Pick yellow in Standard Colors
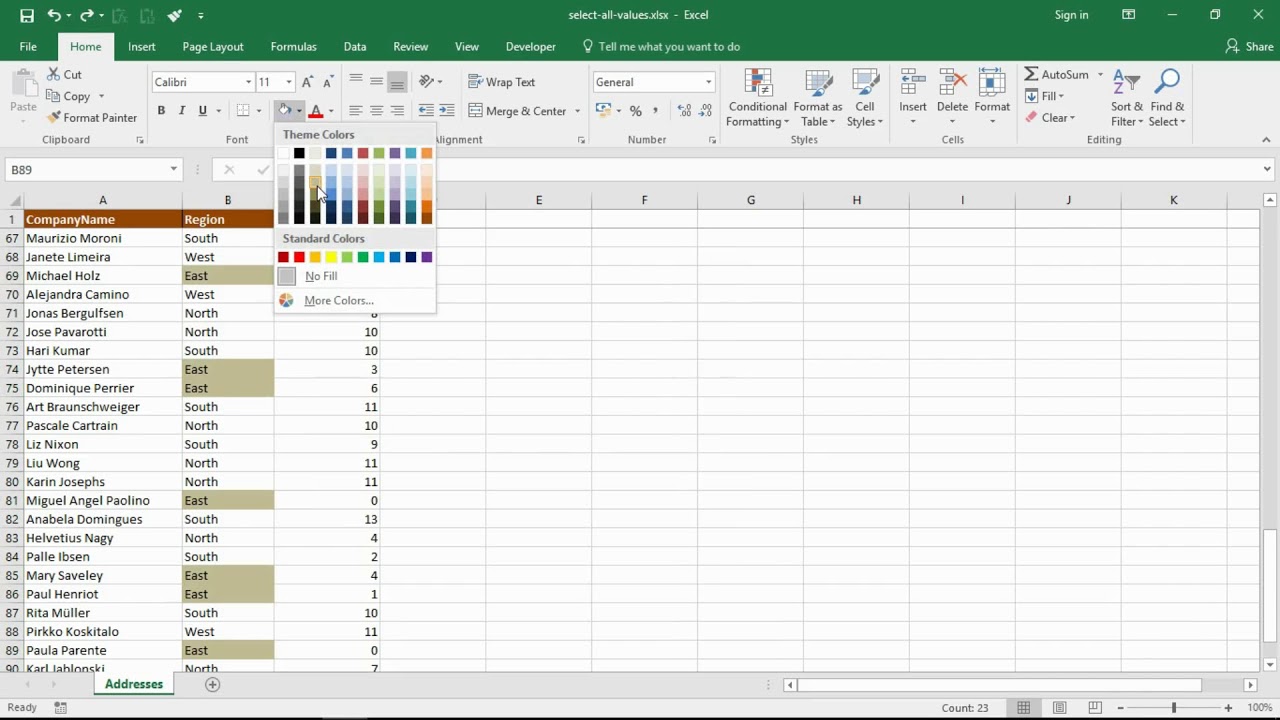The image size is (1280, 720). (x=331, y=257)
